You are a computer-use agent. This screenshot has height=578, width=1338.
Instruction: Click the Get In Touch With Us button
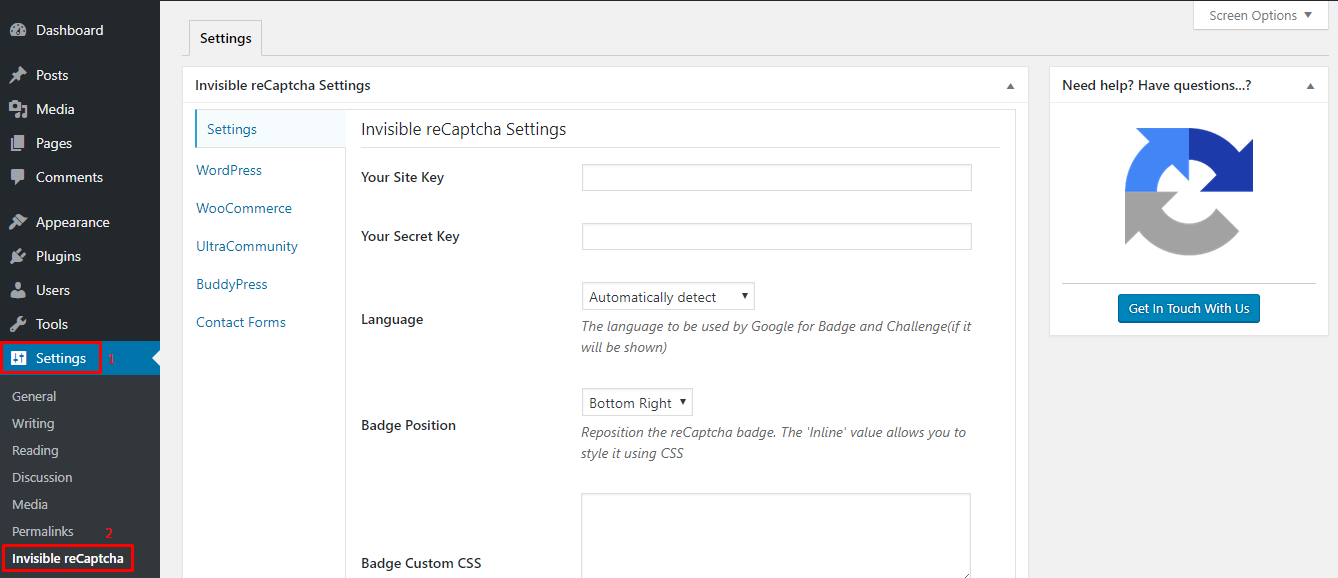(1188, 308)
